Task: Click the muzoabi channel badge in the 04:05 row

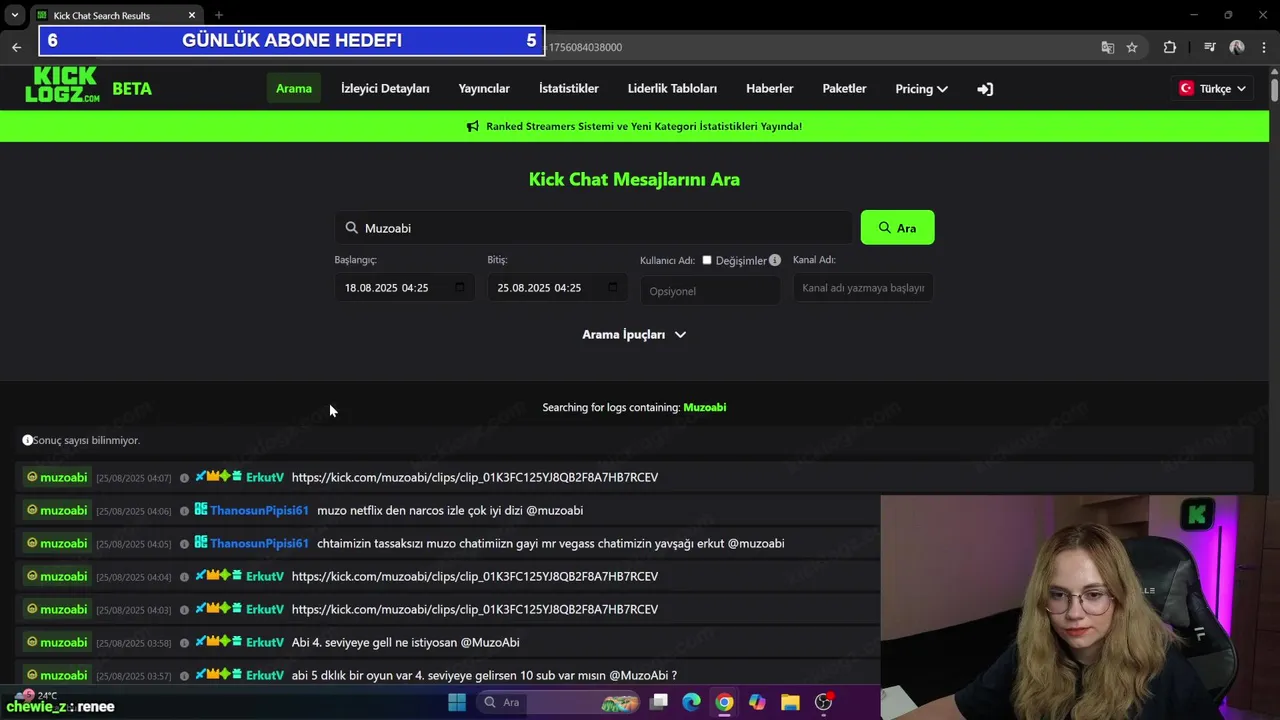Action: (57, 544)
